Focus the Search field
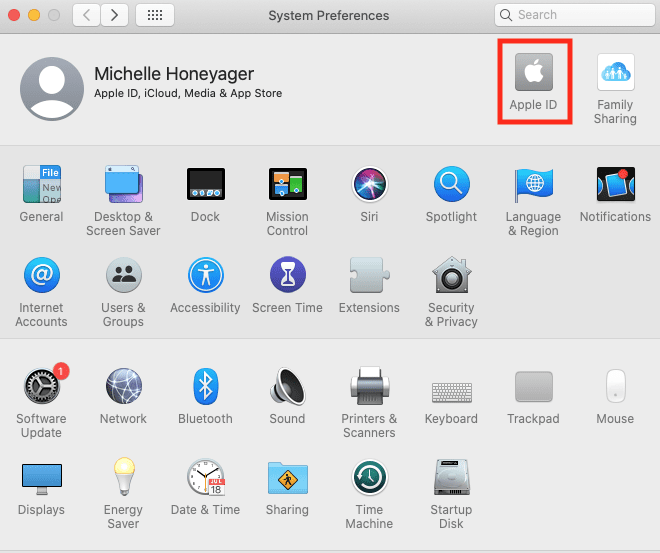The image size is (660, 553). 575,15
